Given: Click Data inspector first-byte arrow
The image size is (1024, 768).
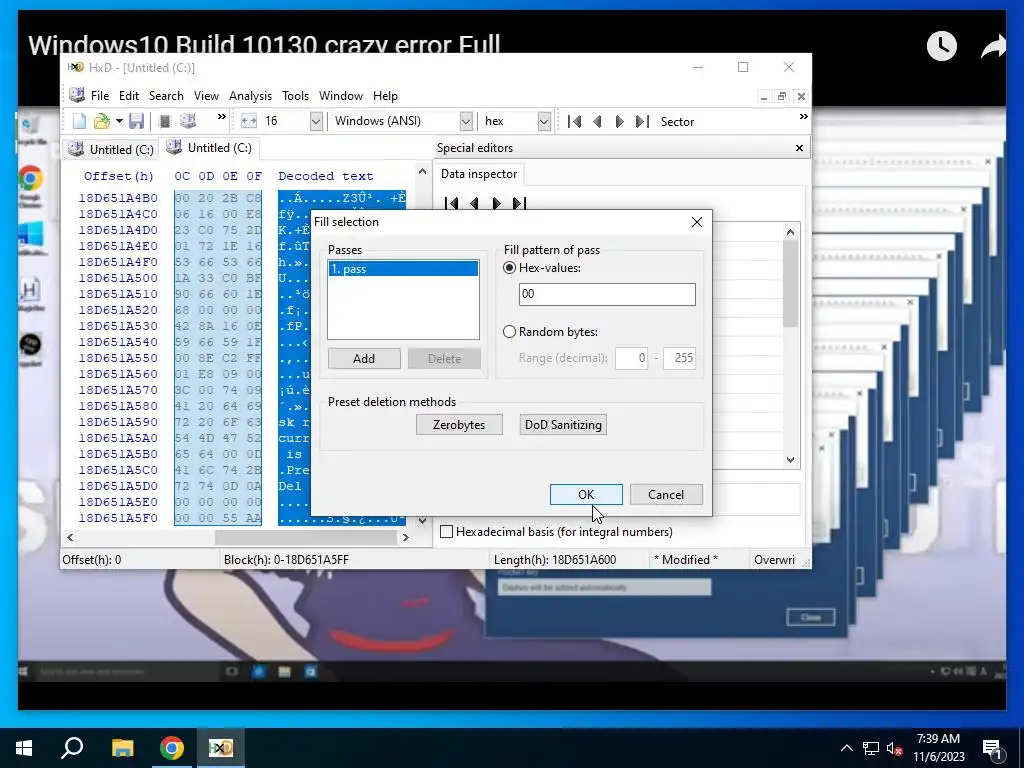Looking at the screenshot, I should coord(451,203).
